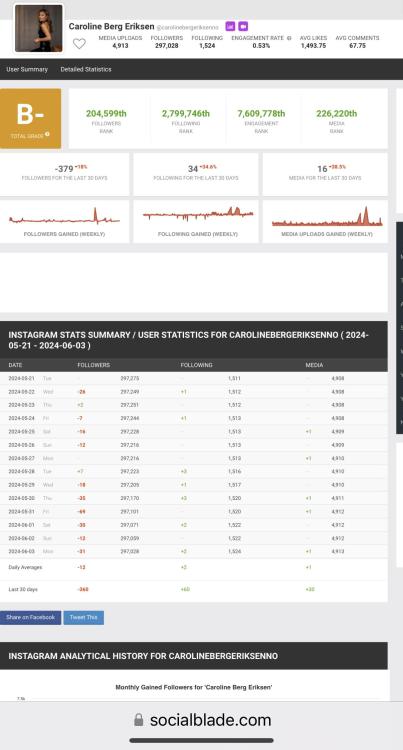
Task: Click Last 30 days followers total -368
Action: click(83, 590)
